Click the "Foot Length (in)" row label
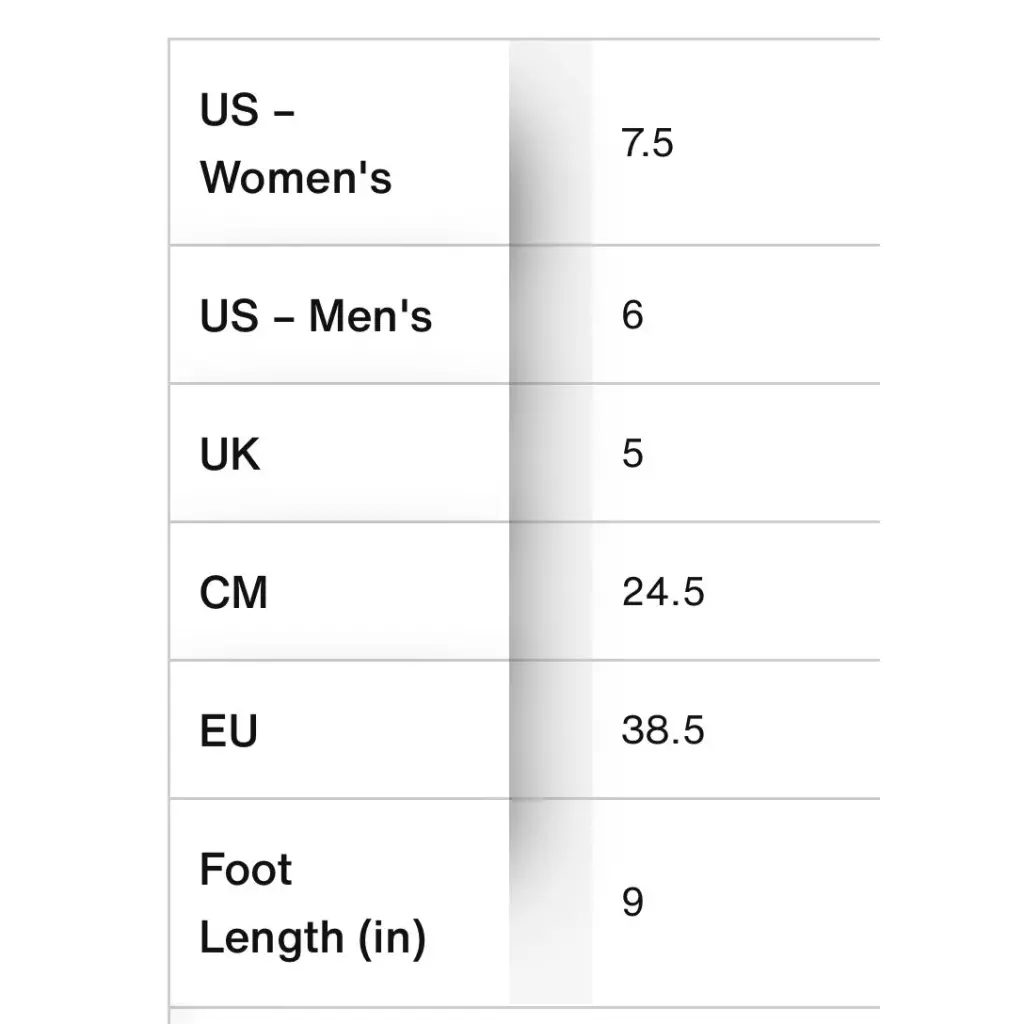Viewport: 1024px width, 1024px height. tap(312, 903)
